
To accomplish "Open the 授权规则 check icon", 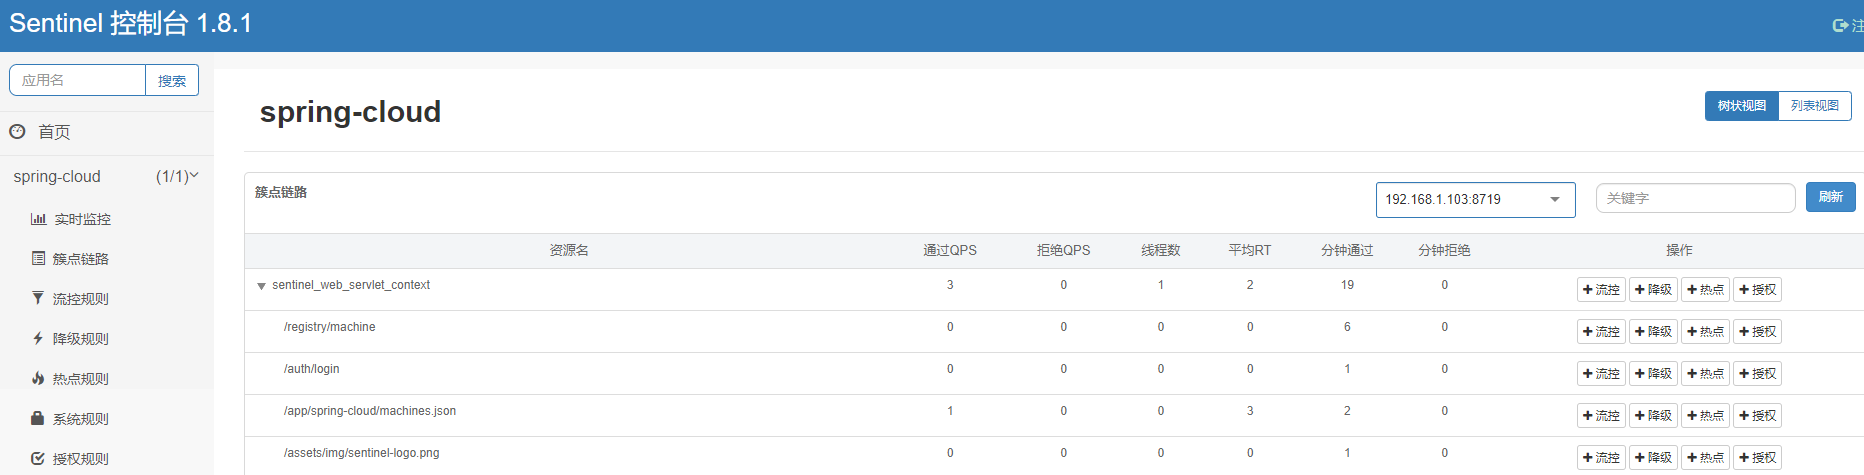I will point(38,458).
